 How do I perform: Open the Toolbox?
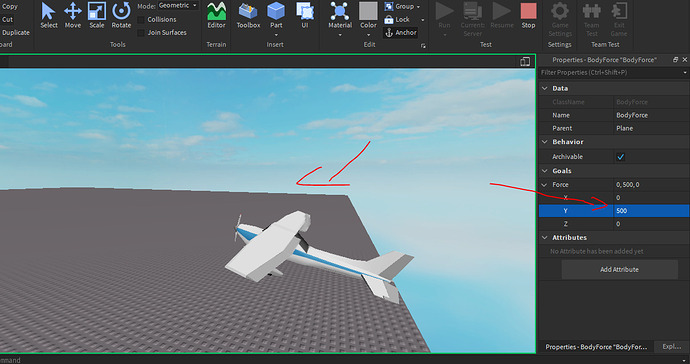click(x=248, y=15)
